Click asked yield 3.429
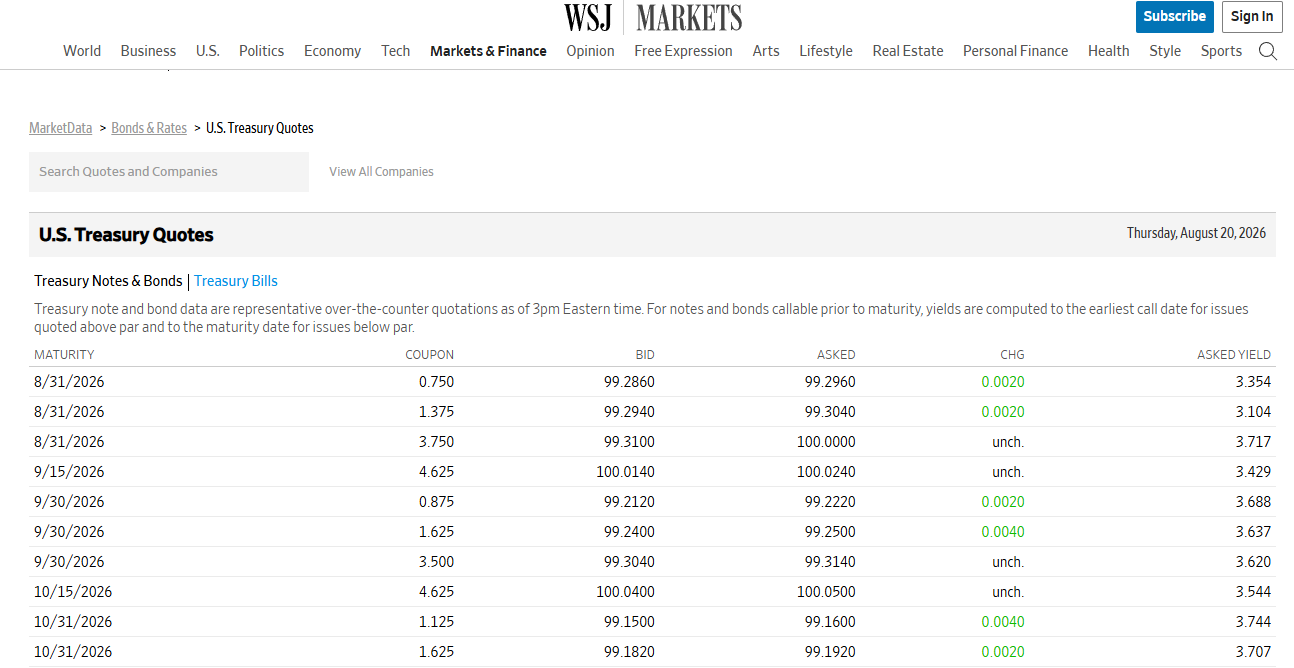 click(x=1253, y=472)
